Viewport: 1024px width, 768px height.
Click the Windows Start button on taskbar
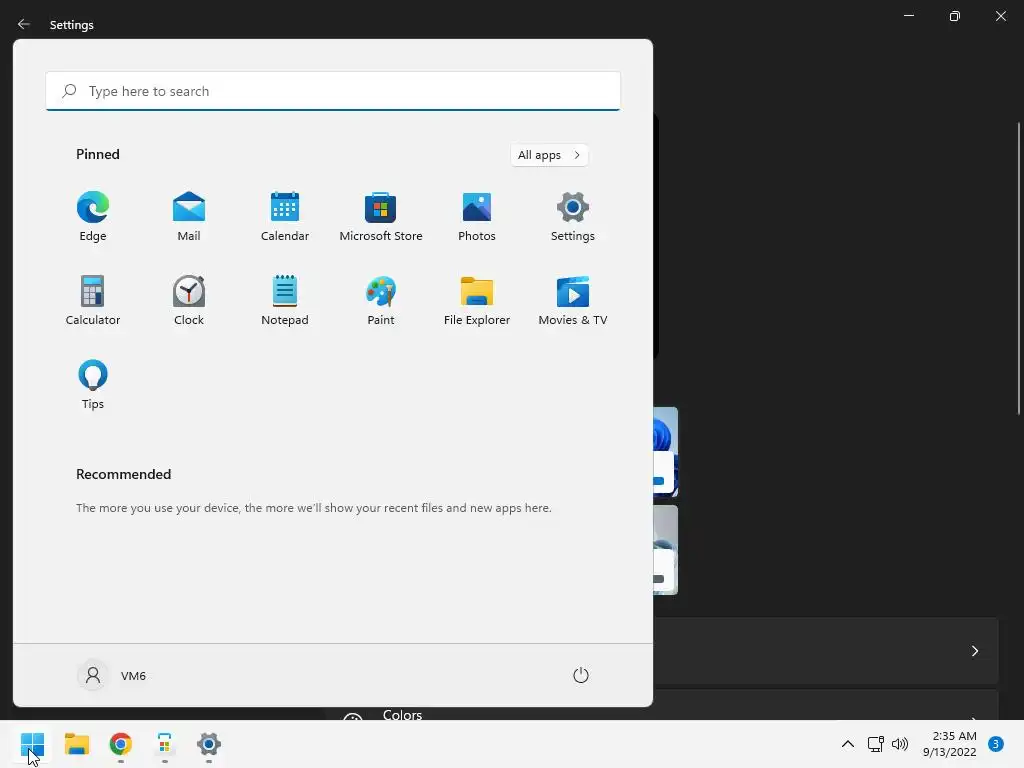pos(32,744)
